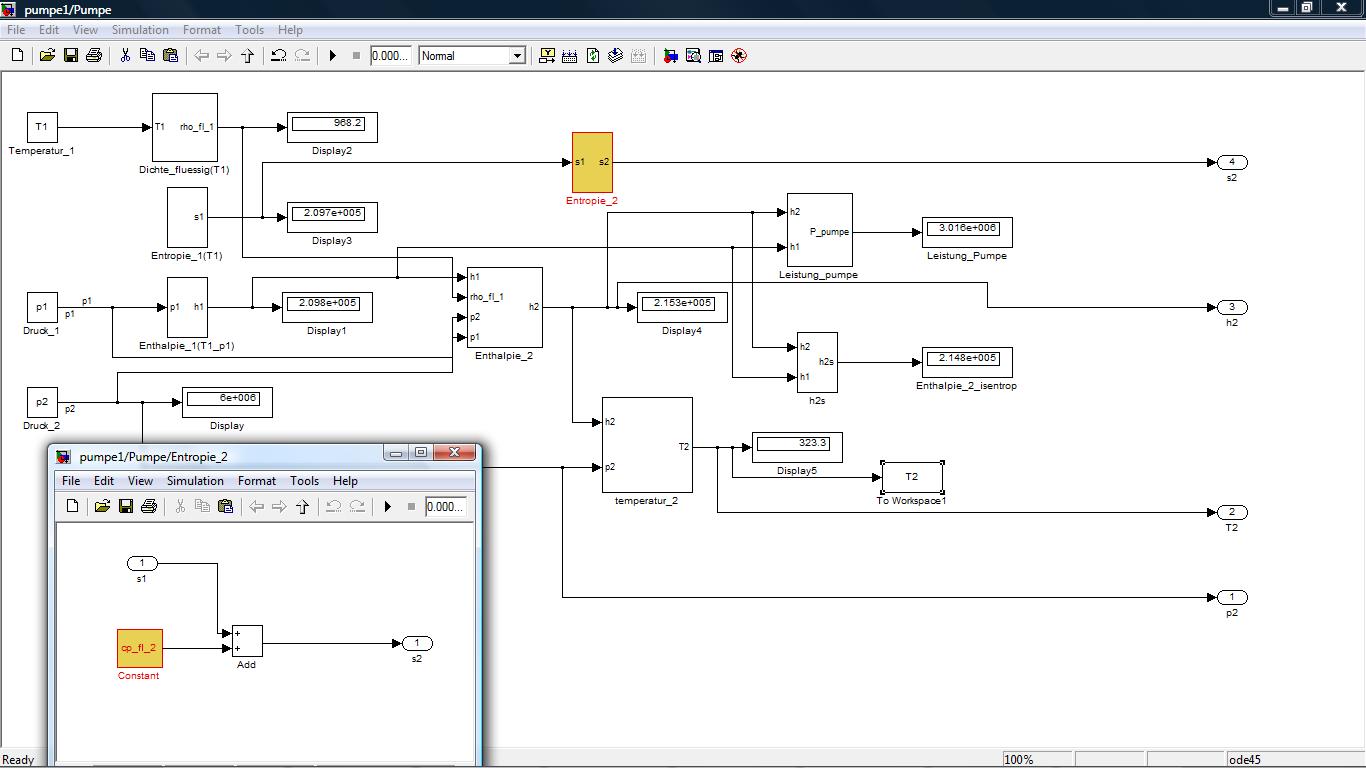The image size is (1366, 768).
Task: Click Save icon in main Pumpe toolbar
Action: tap(71, 56)
